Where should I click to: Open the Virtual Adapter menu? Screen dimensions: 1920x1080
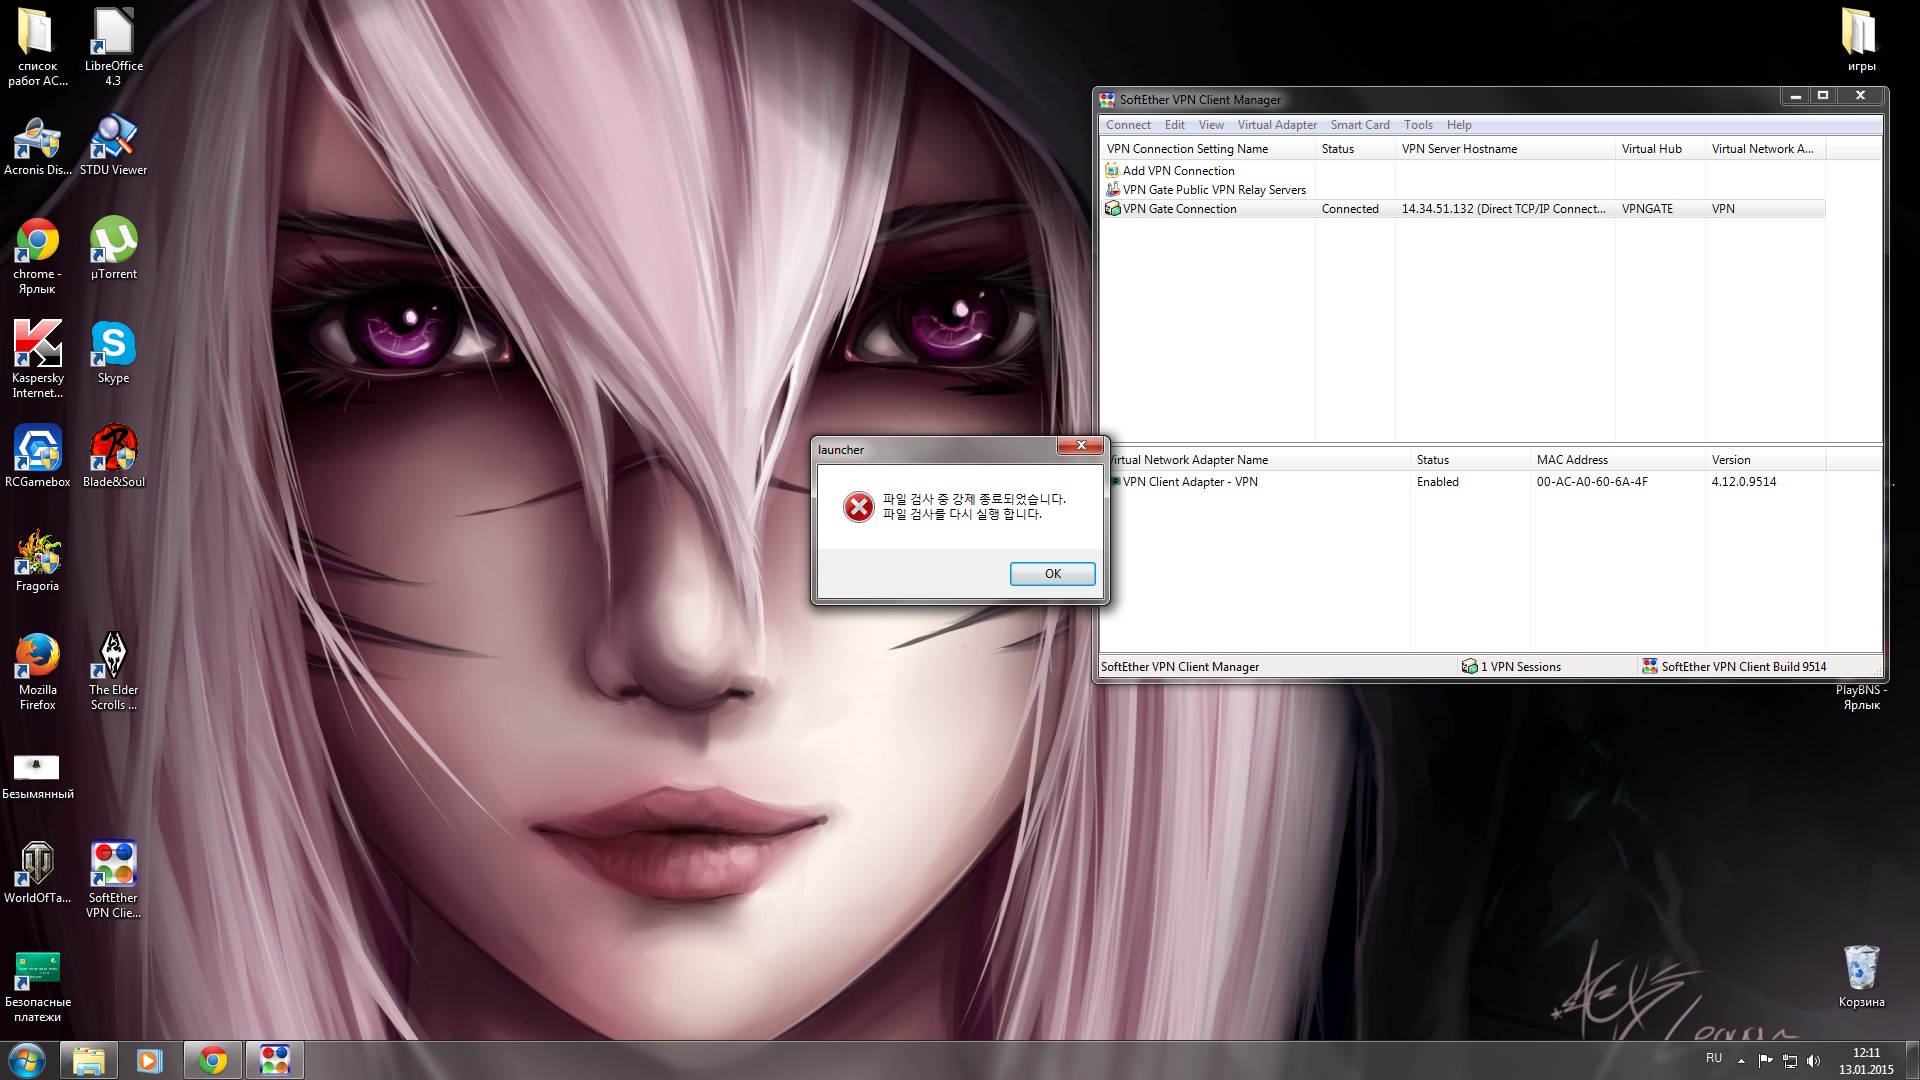click(x=1276, y=125)
